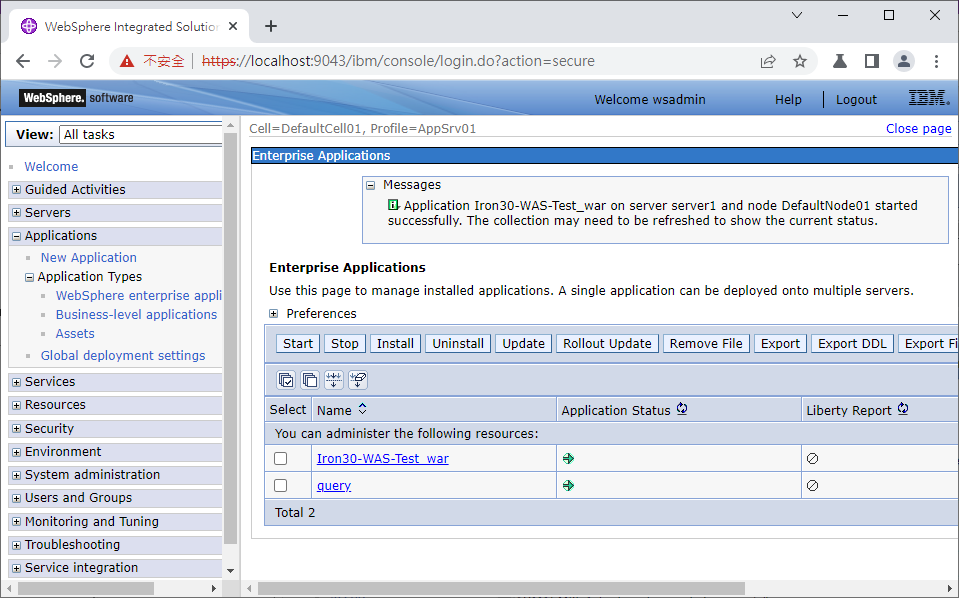Expand the Environment section
The image size is (959, 598).
17,452
